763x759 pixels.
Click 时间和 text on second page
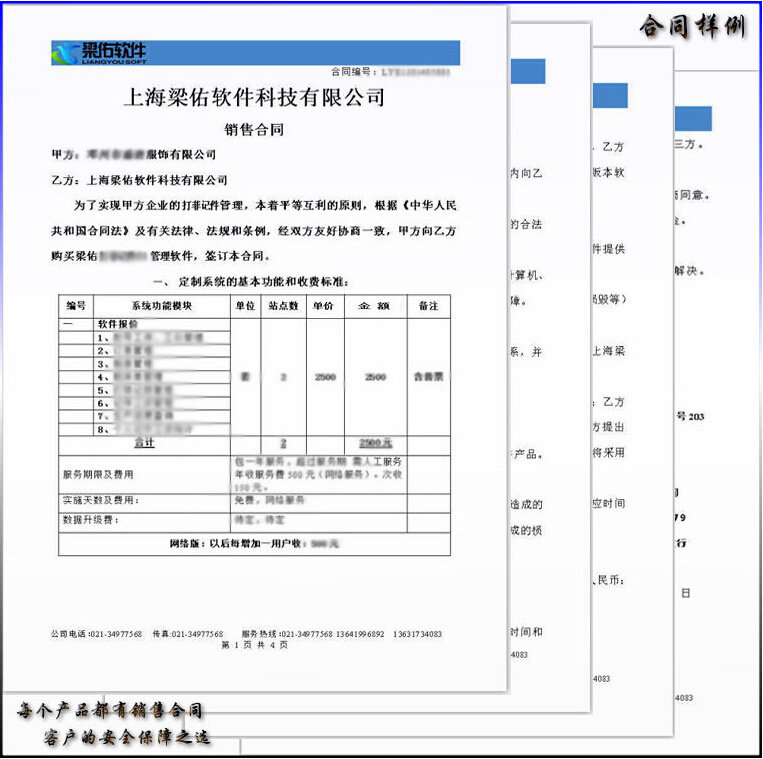point(526,632)
